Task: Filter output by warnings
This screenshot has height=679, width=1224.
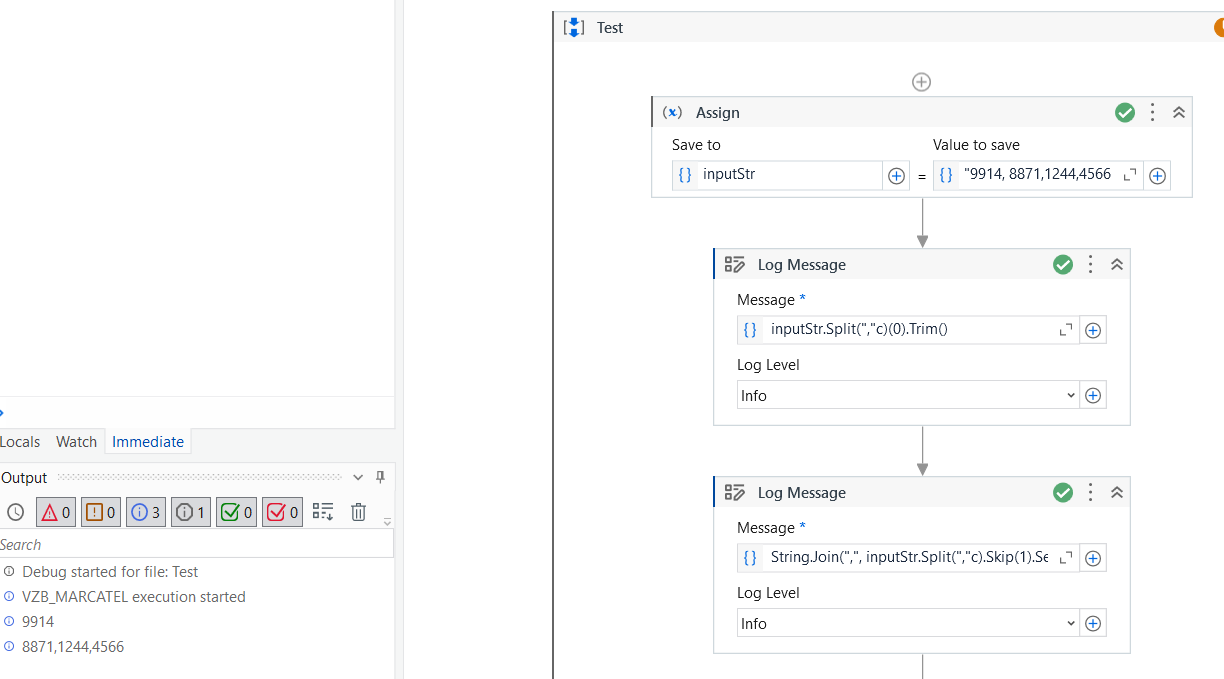Action: coord(100,512)
